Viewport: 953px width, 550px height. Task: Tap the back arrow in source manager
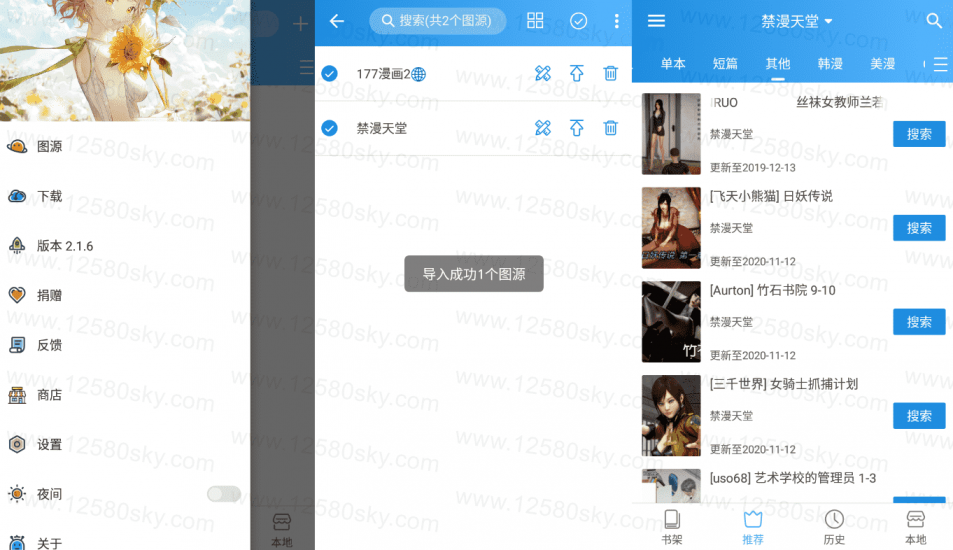(337, 21)
